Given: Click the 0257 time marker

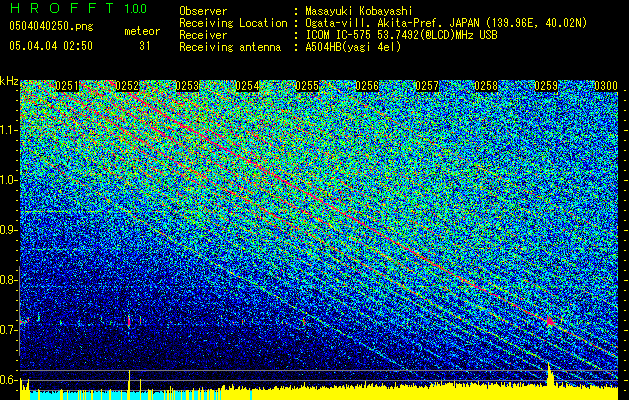Looking at the screenshot, I should point(427,86).
